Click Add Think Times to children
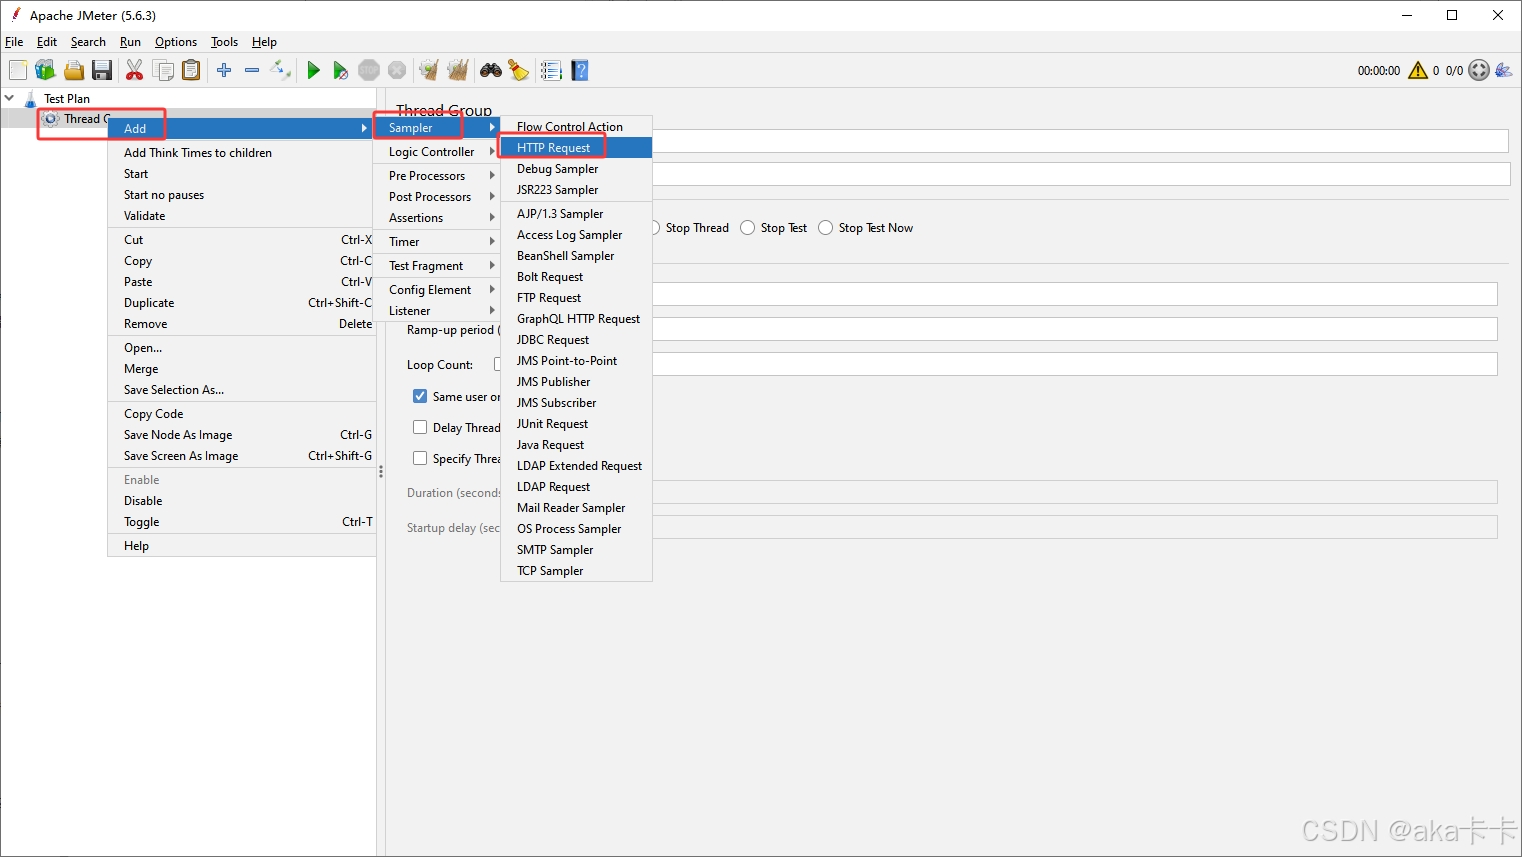Viewport: 1522px width, 857px height. (241, 153)
